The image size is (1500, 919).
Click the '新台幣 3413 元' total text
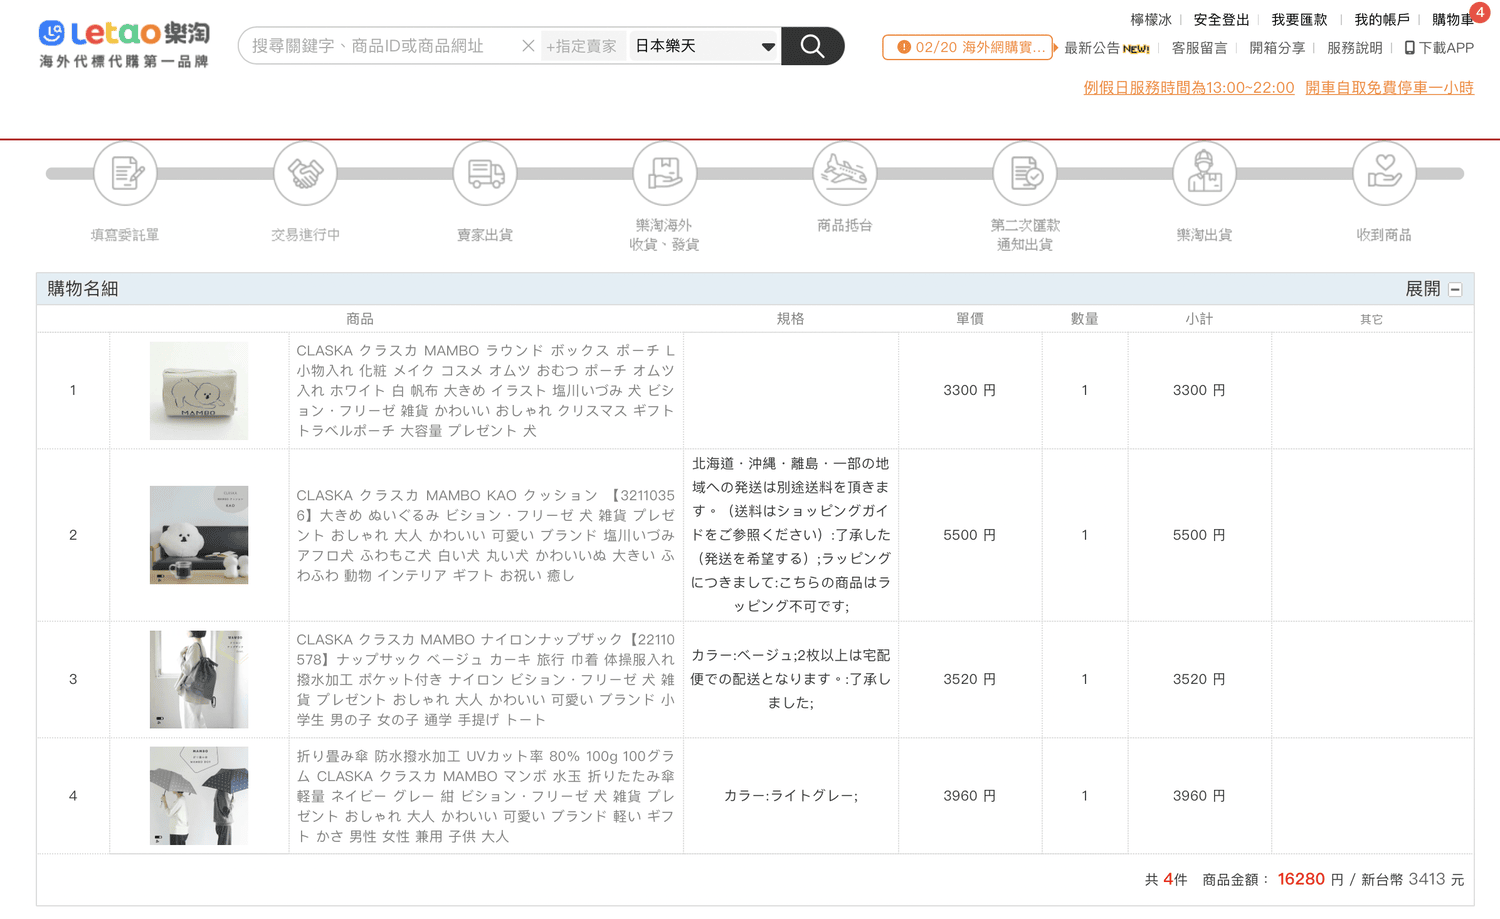(1412, 880)
